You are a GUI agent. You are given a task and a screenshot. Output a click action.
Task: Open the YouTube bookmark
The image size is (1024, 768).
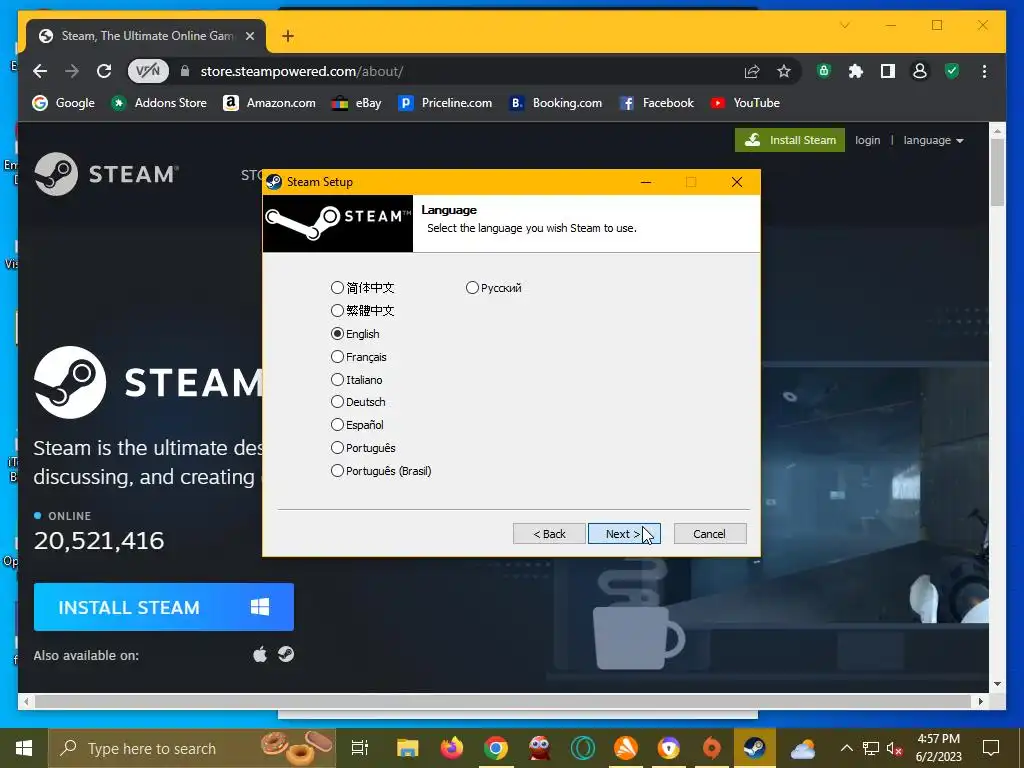pos(744,103)
